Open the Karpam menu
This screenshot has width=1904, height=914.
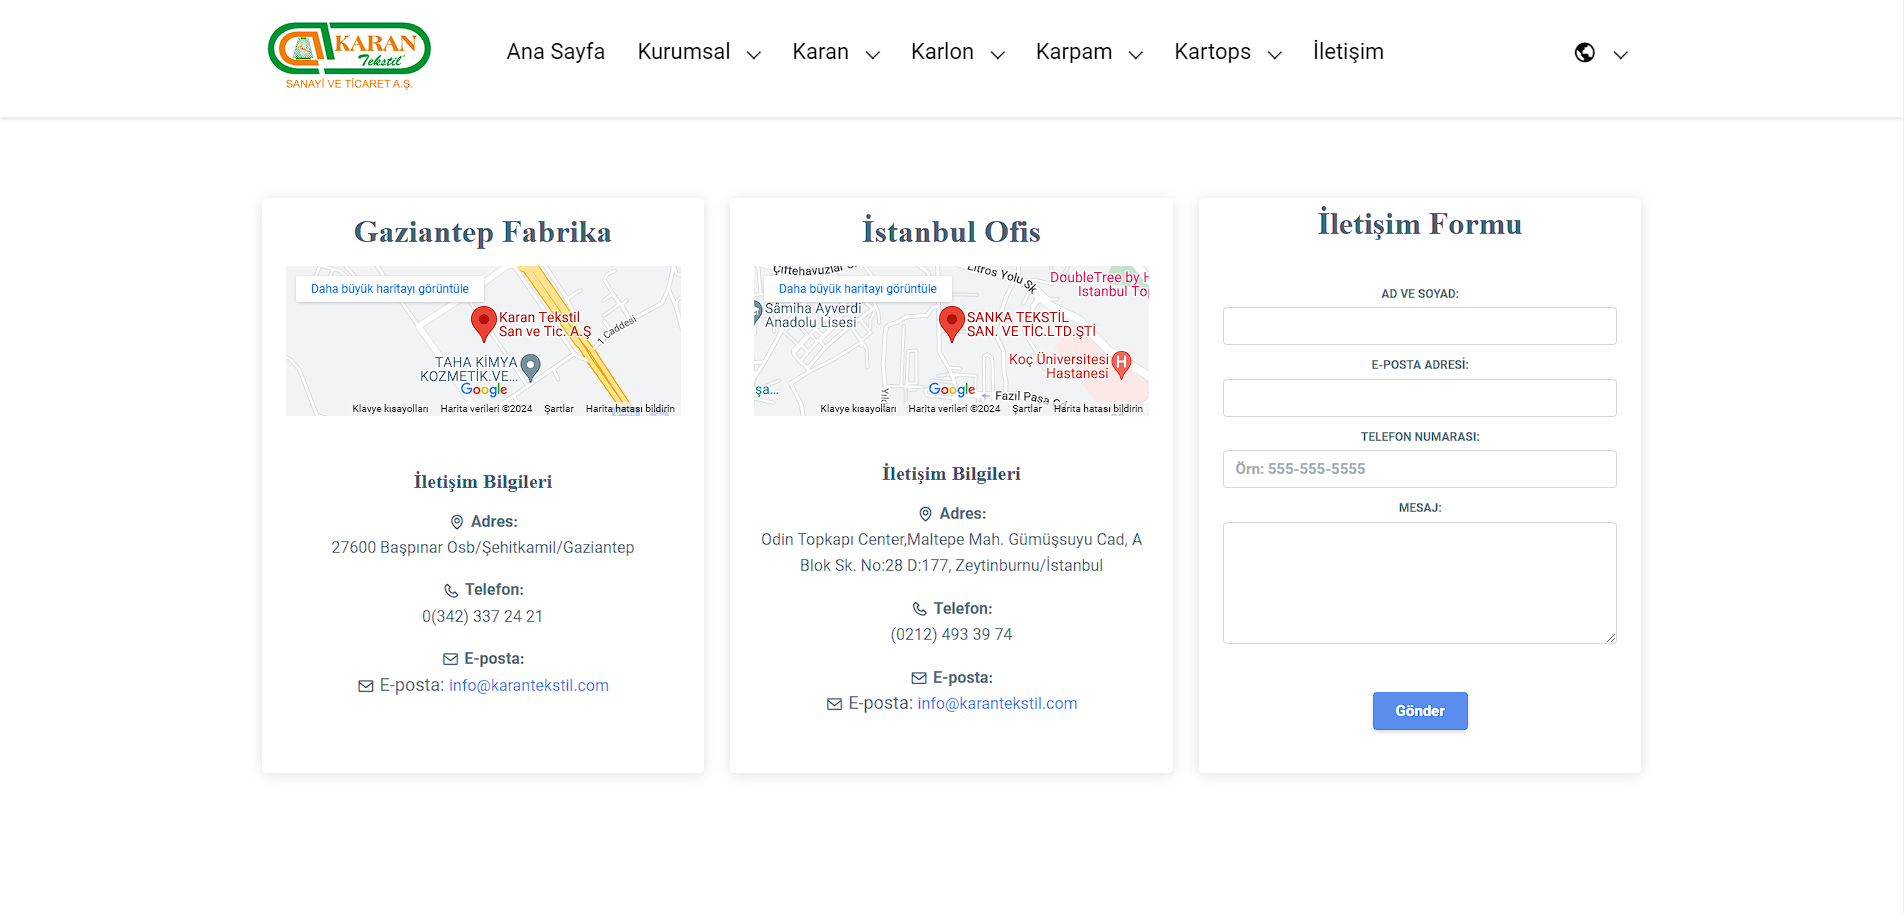click(x=1089, y=52)
